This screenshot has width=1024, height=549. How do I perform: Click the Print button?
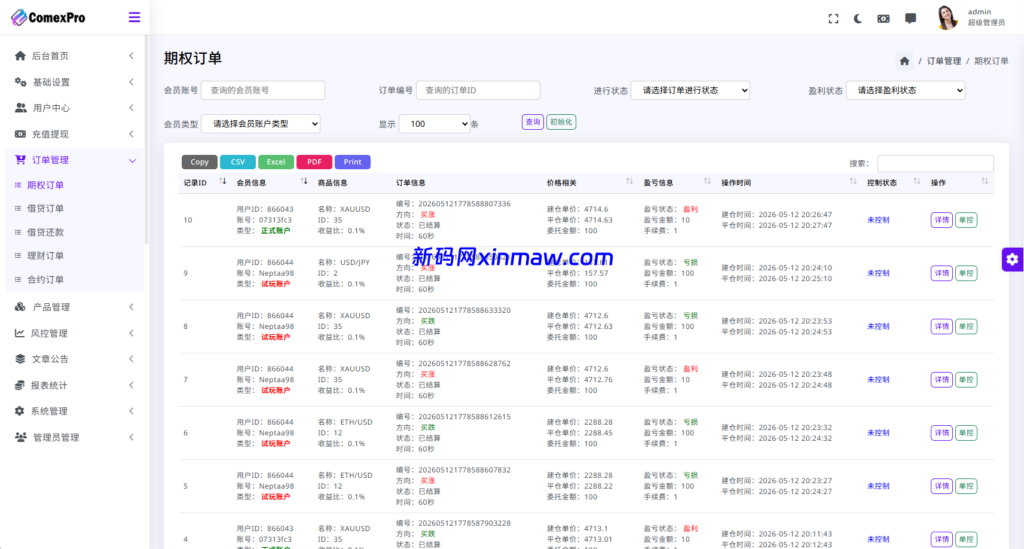click(x=353, y=162)
